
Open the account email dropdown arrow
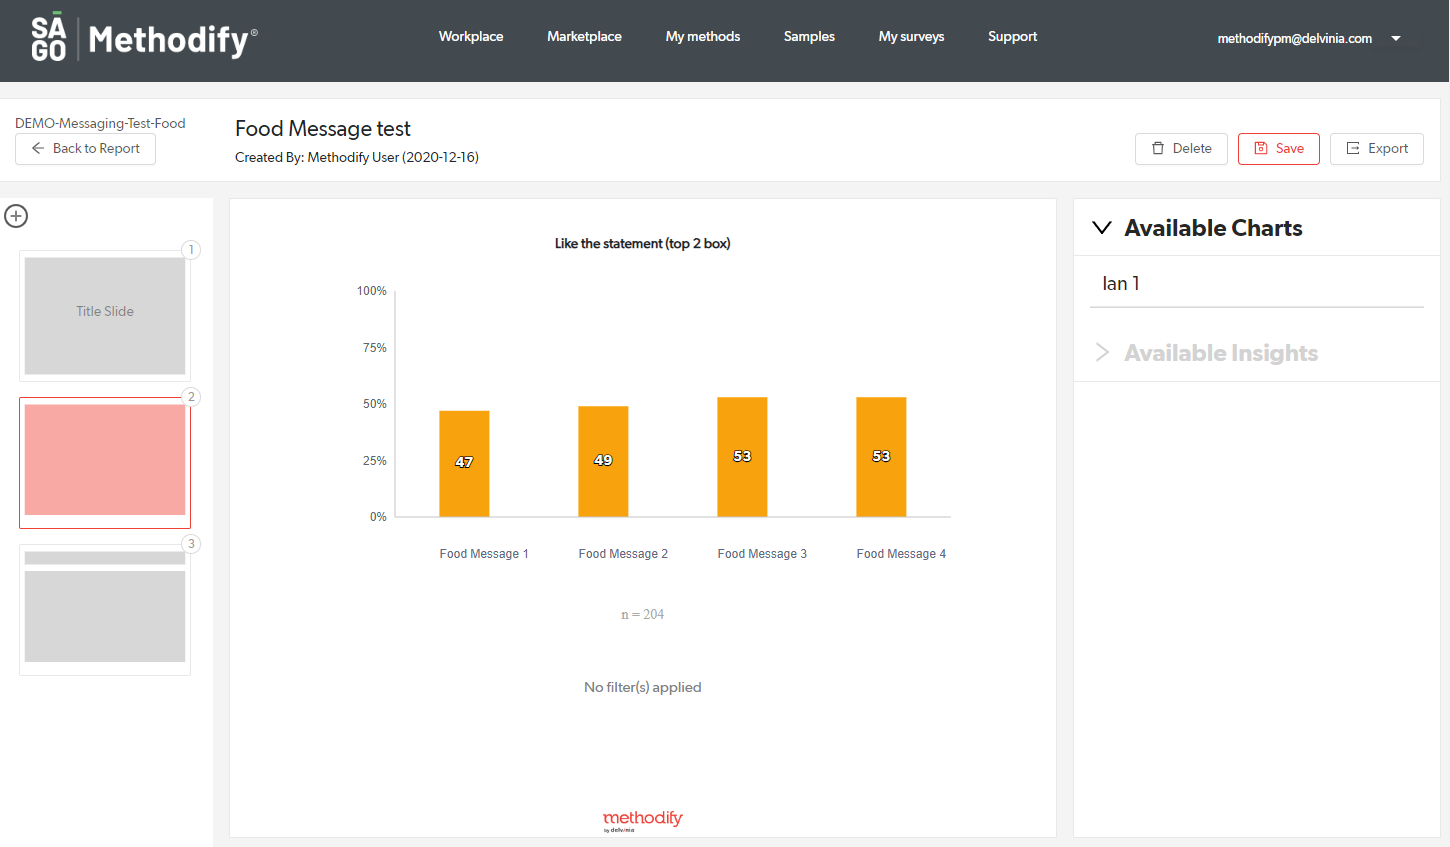[1396, 39]
